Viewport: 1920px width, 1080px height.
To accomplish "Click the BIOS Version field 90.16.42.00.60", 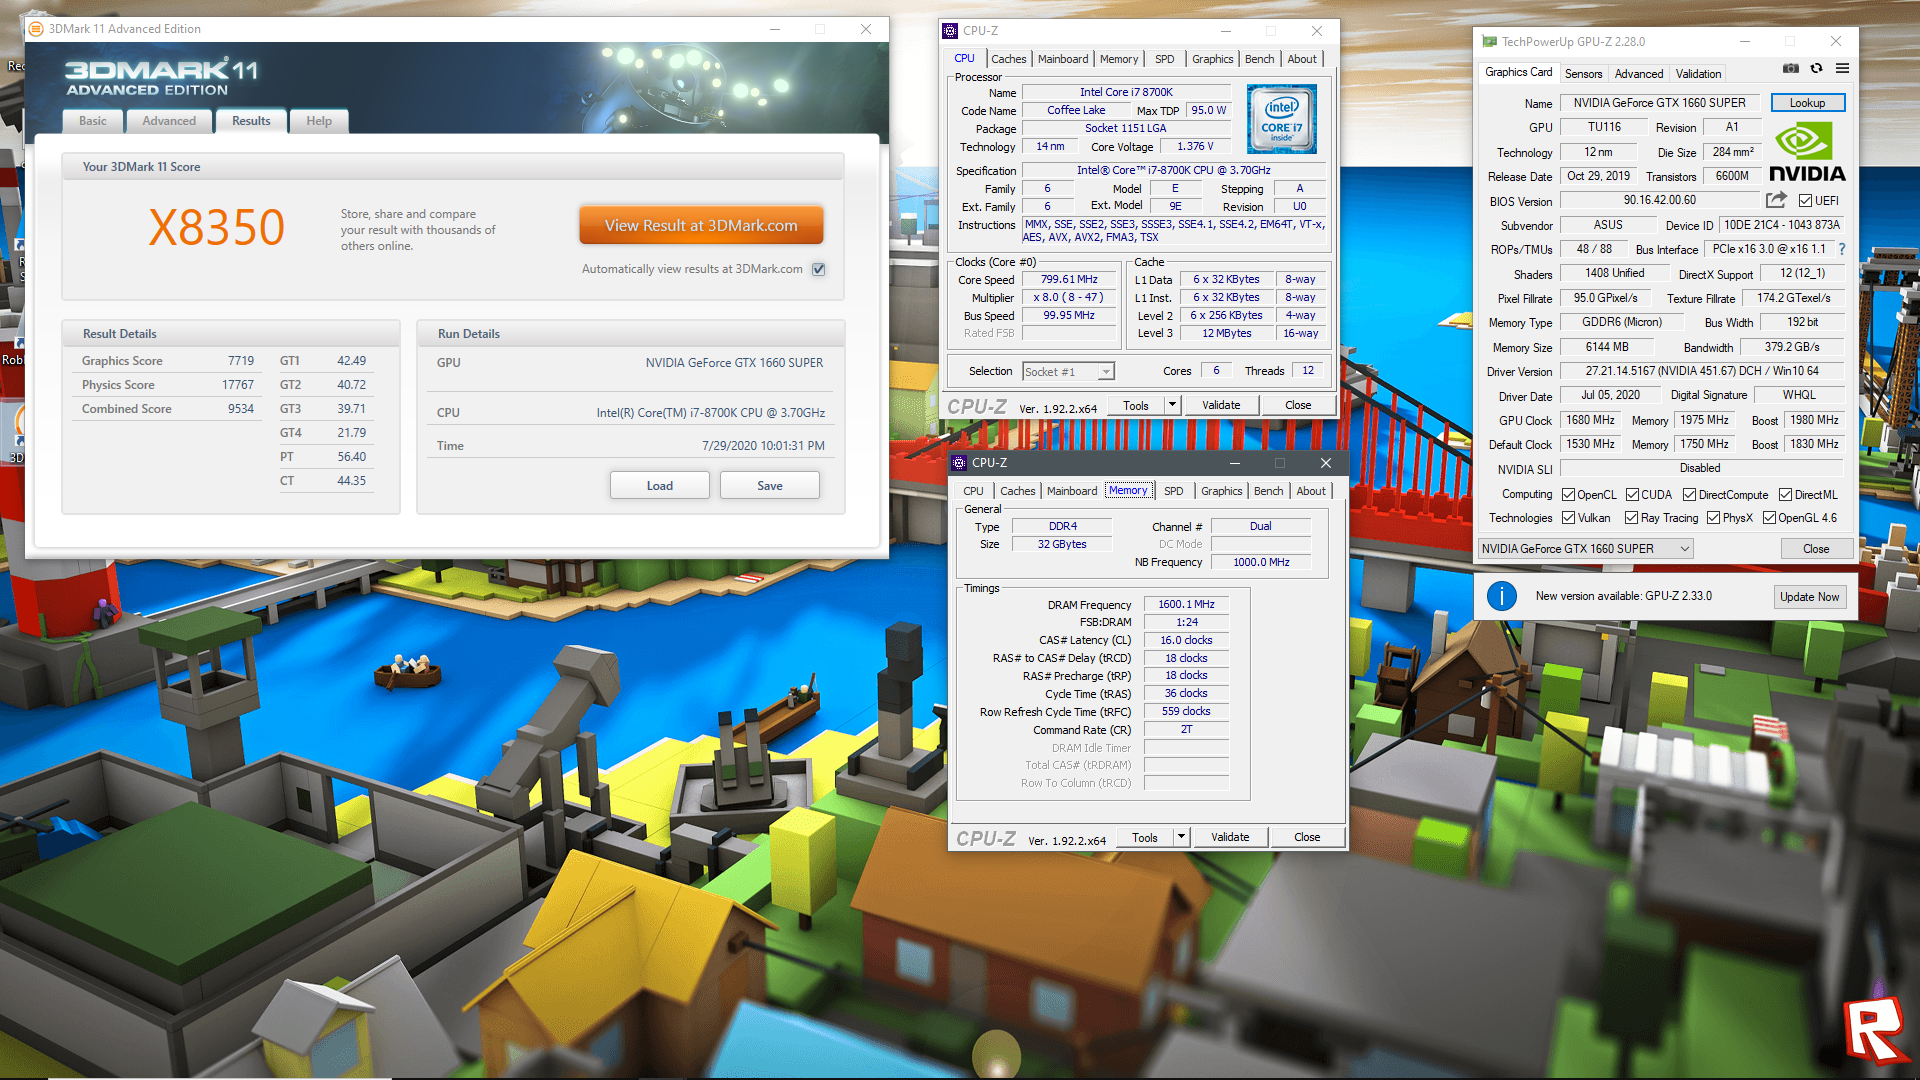I will 1659,200.
